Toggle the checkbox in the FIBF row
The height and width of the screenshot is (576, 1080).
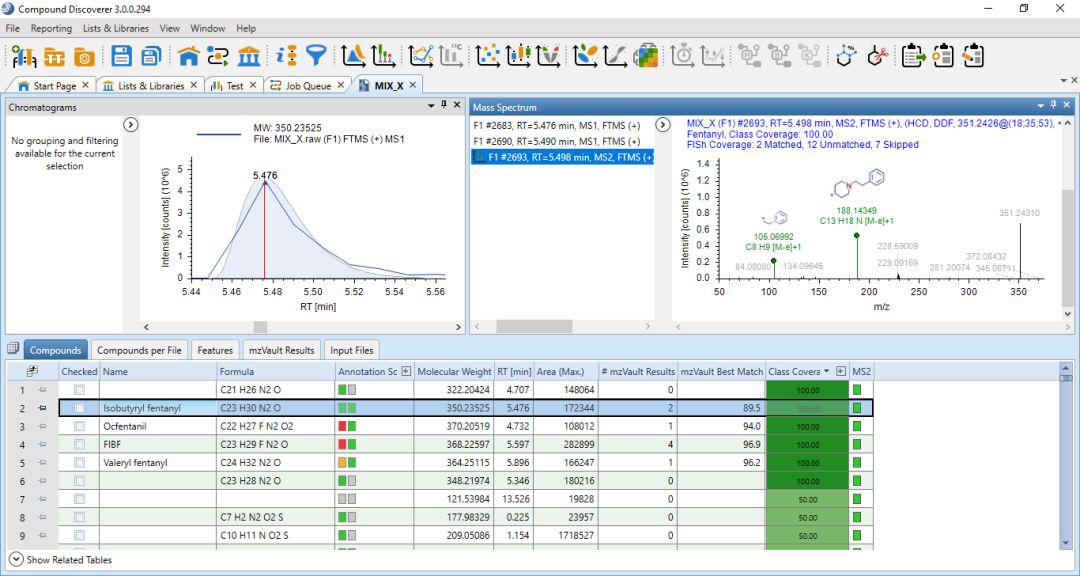pyautogui.click(x=80, y=444)
